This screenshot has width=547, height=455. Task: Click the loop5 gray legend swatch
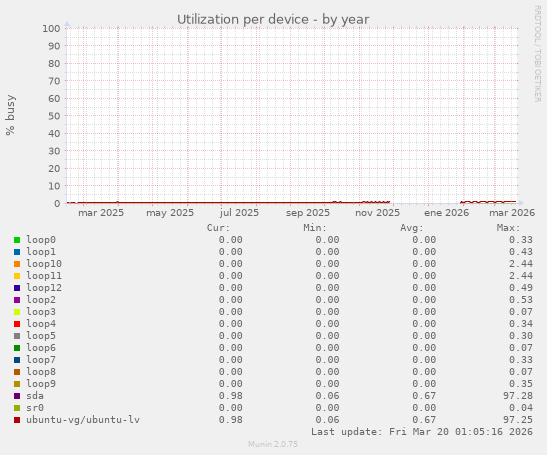(17, 336)
